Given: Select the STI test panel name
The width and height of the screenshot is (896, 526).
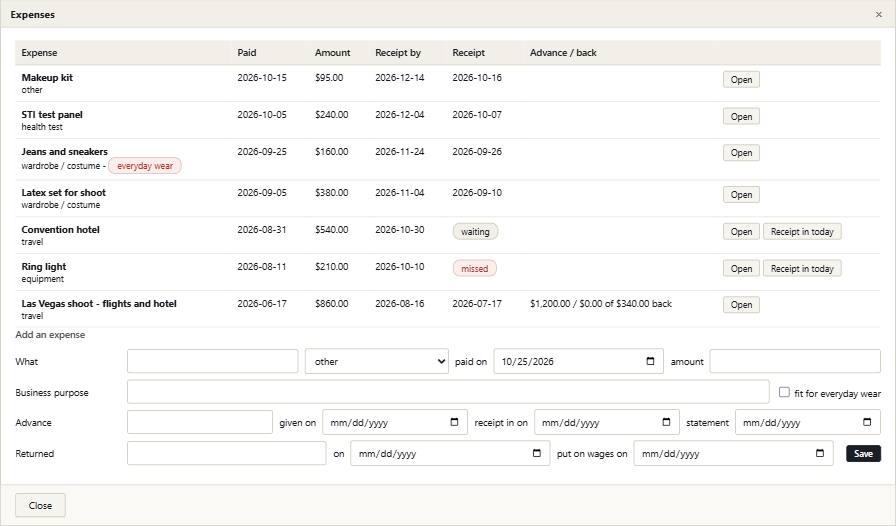Looking at the screenshot, I should coord(52,114).
